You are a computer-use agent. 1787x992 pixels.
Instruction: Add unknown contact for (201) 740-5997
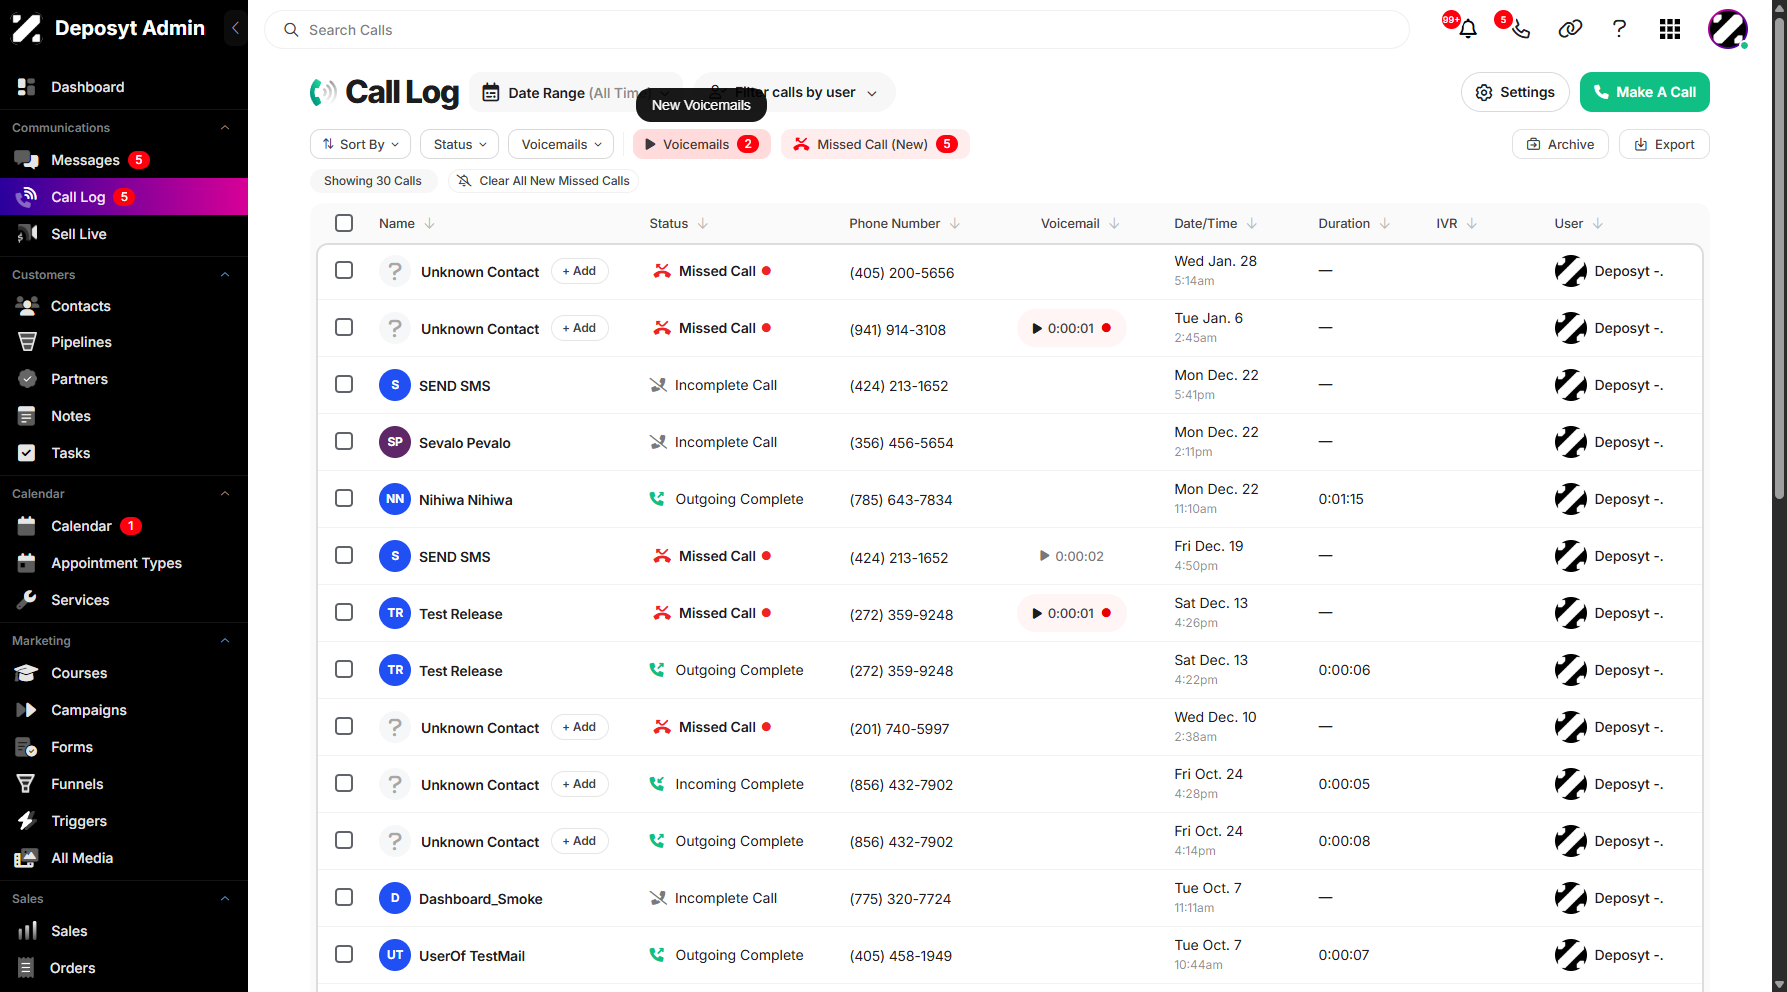pyautogui.click(x=579, y=727)
